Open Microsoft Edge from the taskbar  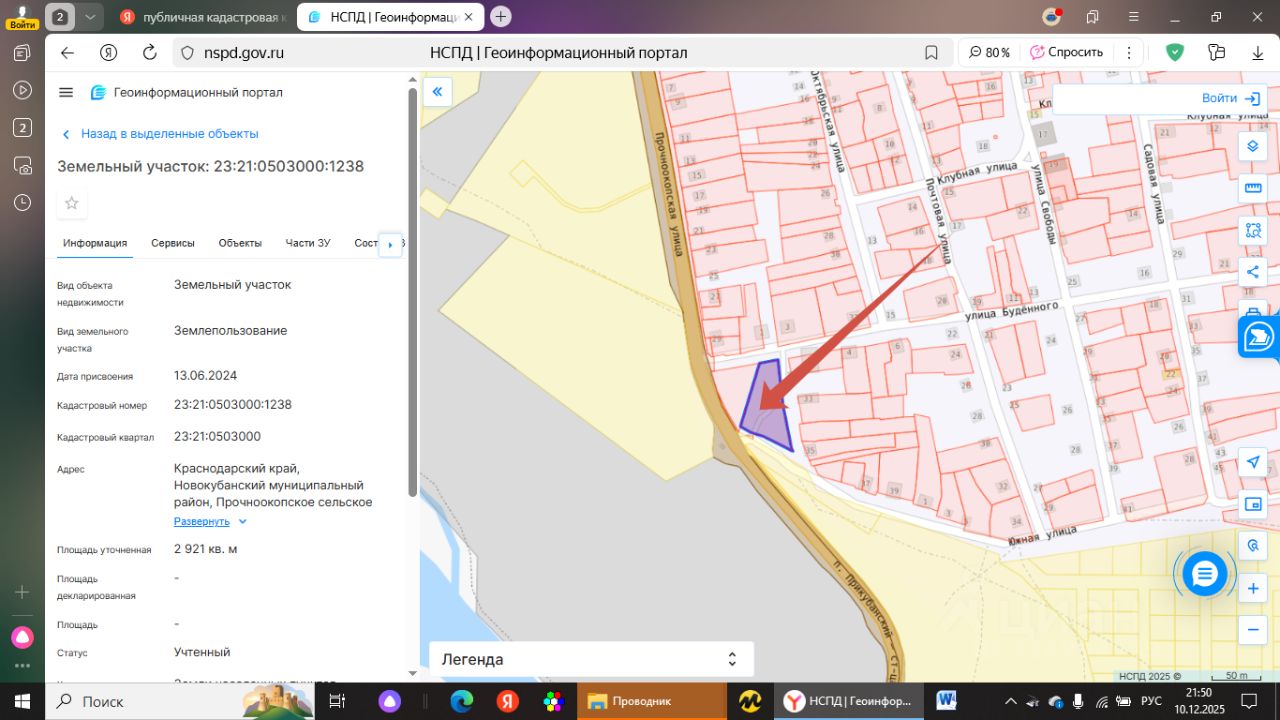(461, 701)
